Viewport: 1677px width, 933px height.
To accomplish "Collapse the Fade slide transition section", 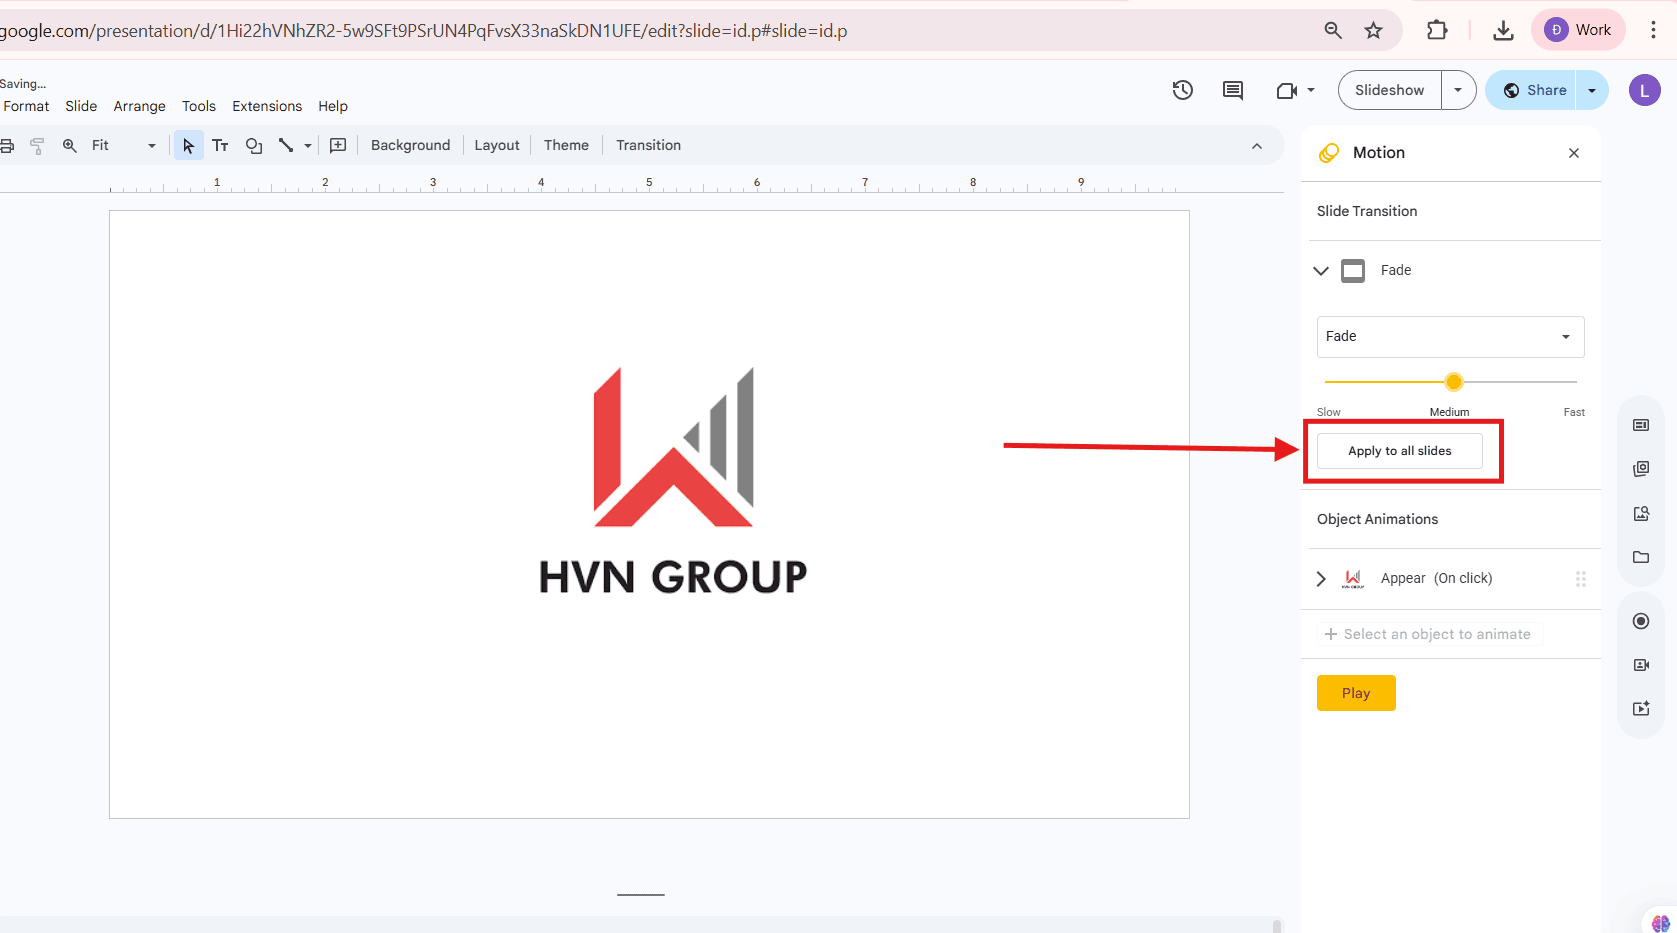I will coord(1321,271).
